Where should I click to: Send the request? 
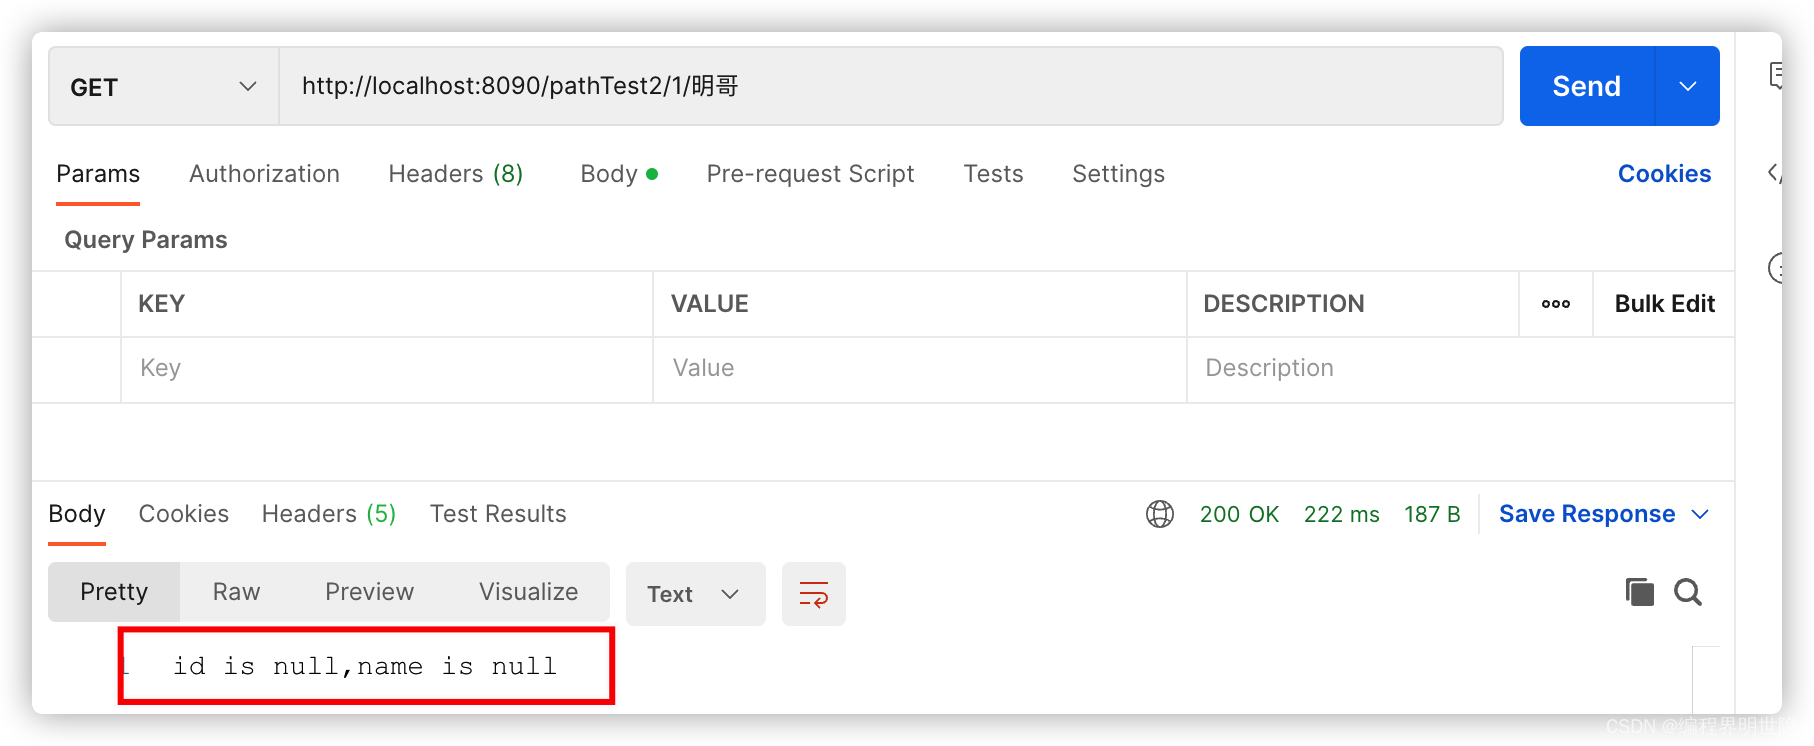(x=1587, y=87)
